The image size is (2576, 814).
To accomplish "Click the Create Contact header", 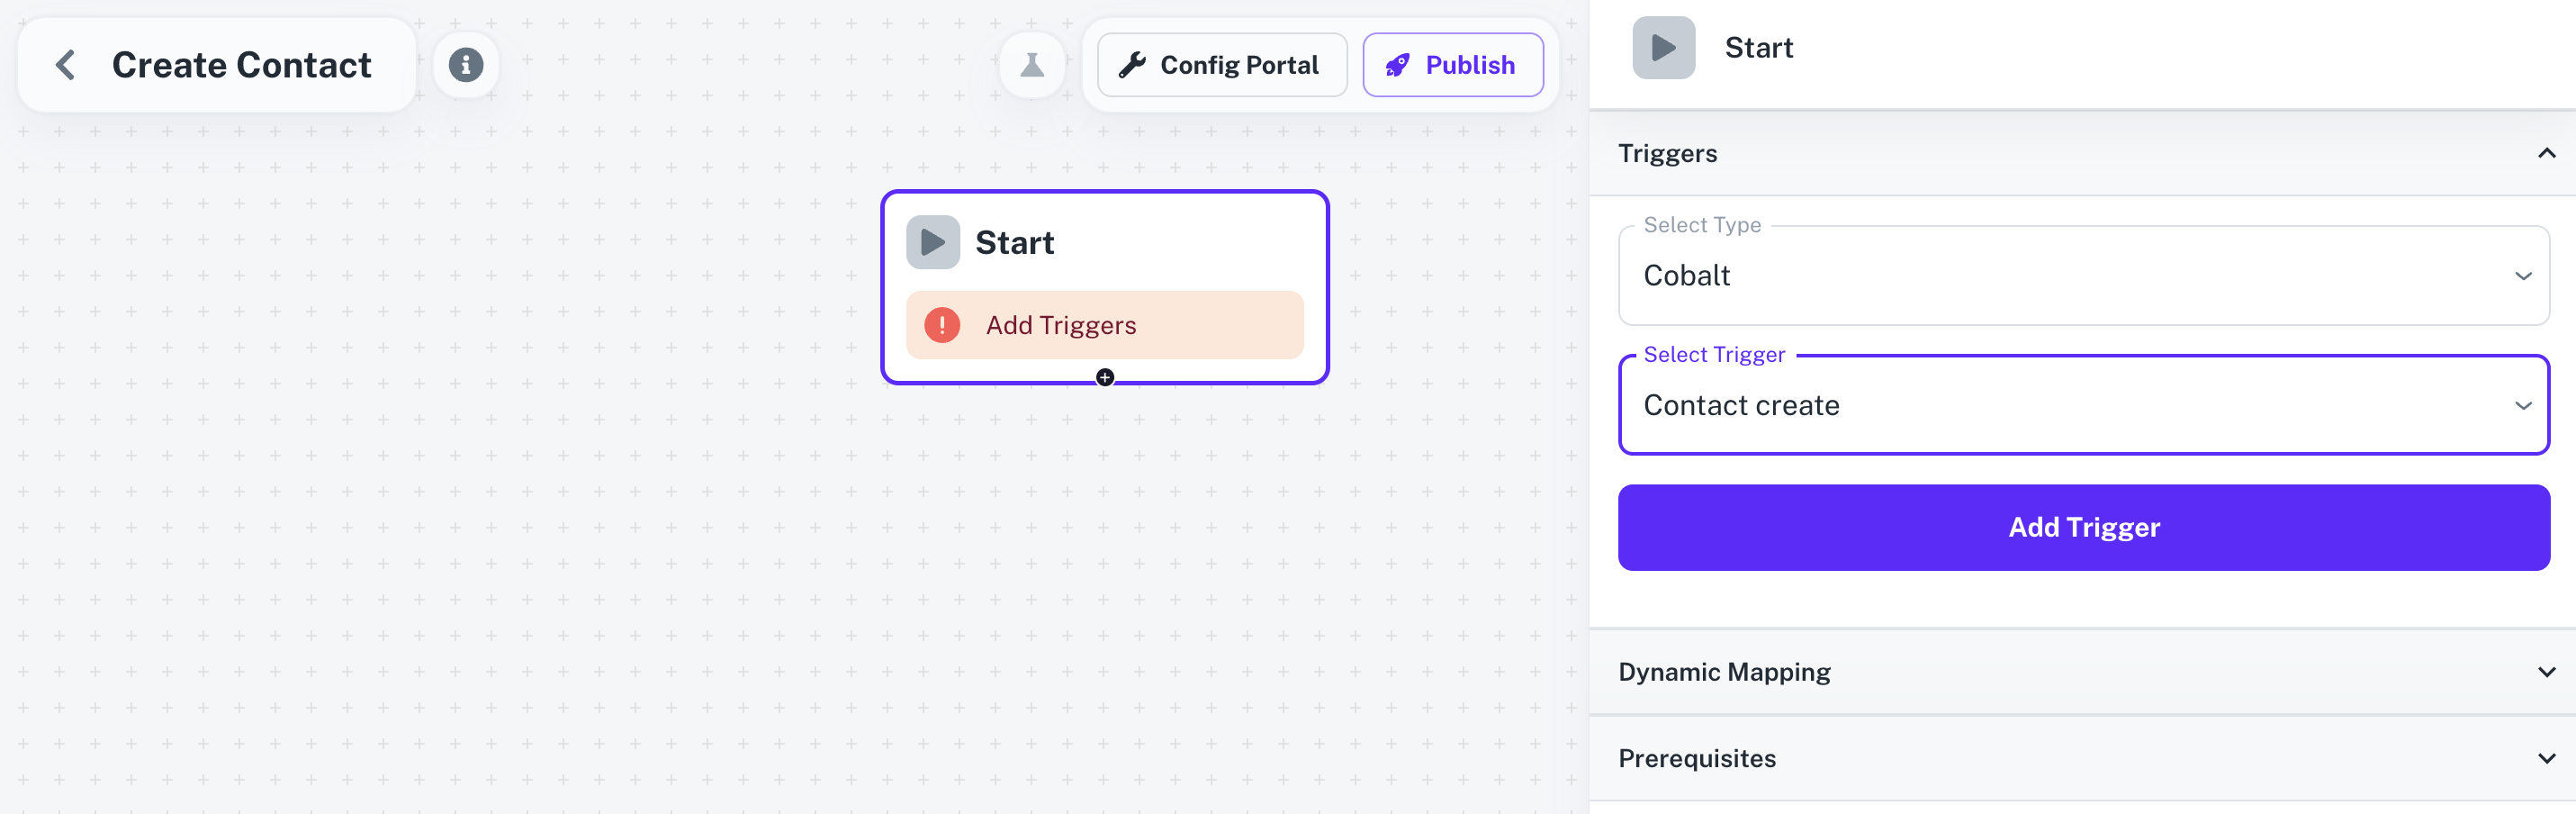I will coord(240,64).
